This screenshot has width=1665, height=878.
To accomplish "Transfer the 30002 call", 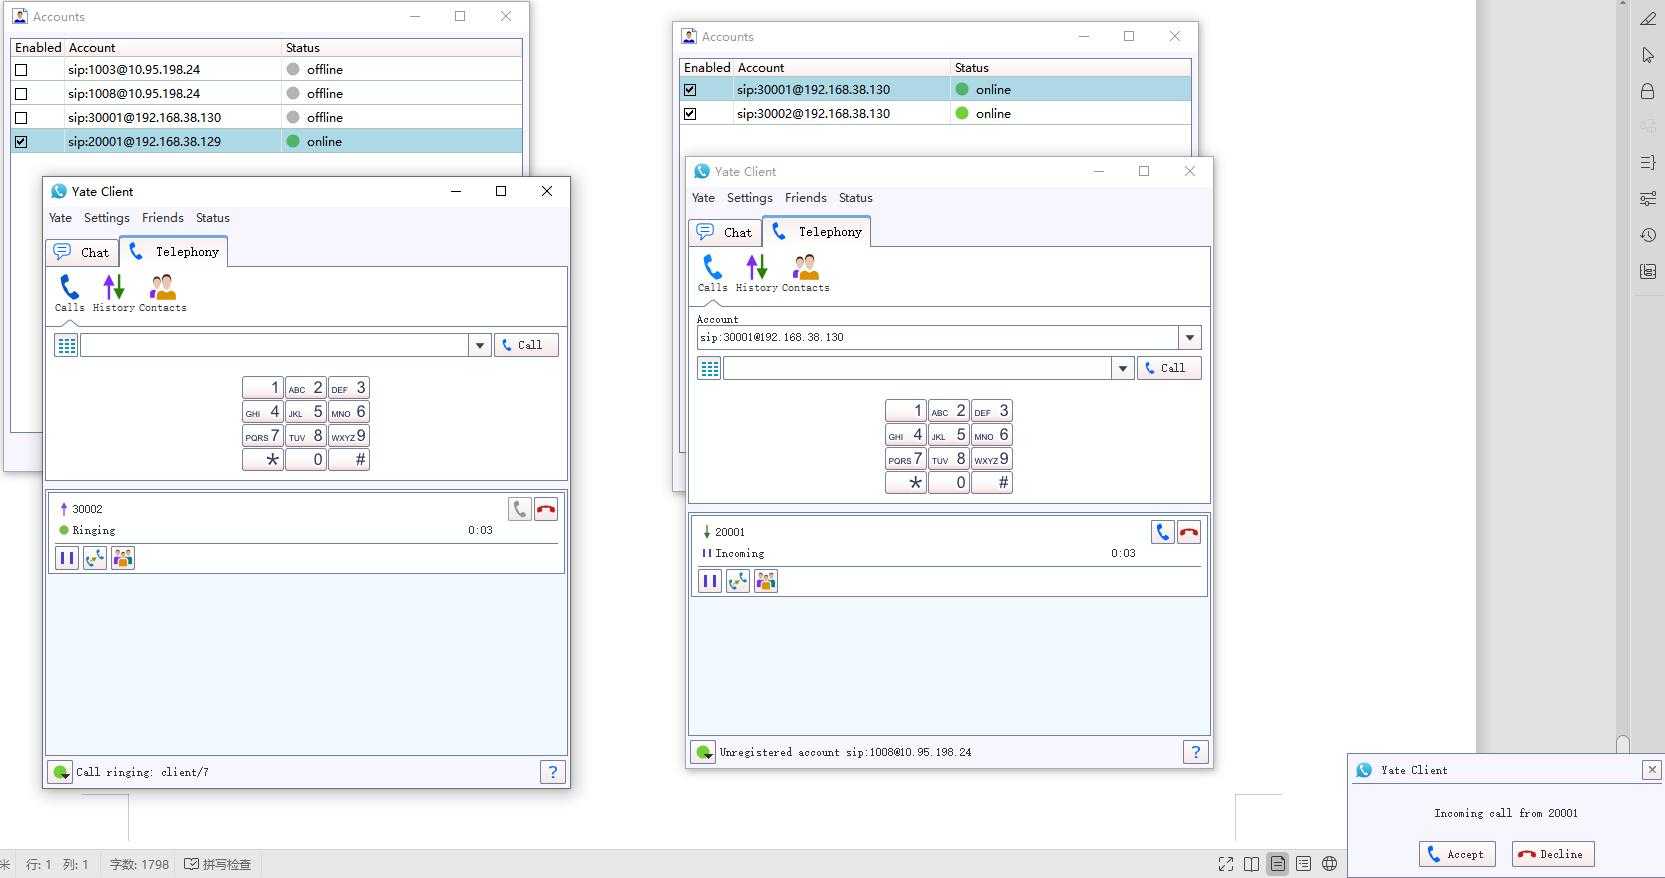I will (x=94, y=558).
